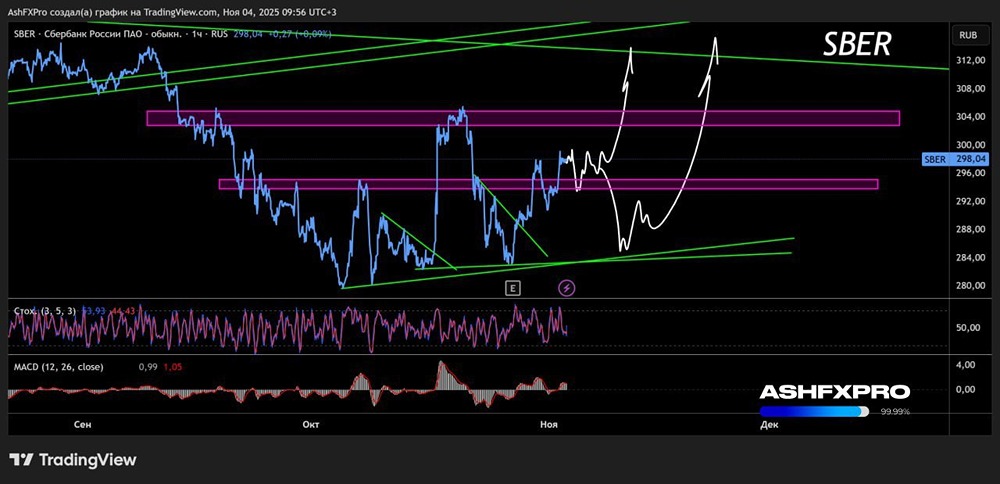Click the 'Окт' time axis label

point(311,425)
